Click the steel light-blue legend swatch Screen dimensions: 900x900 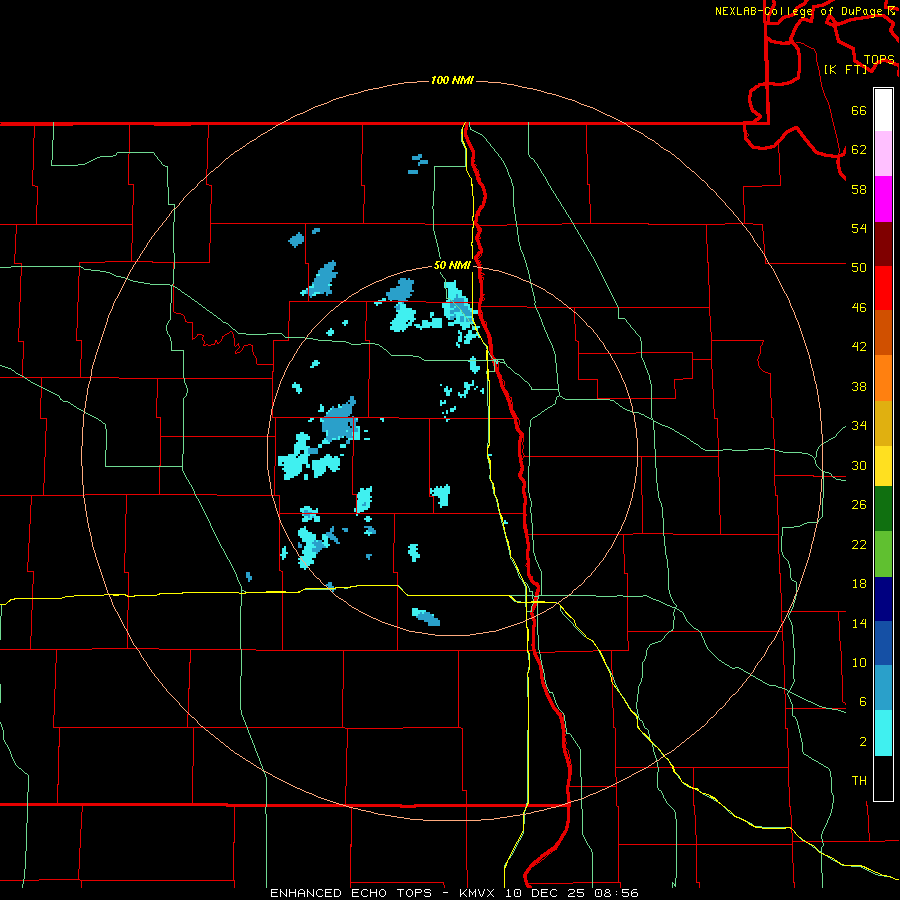[x=883, y=688]
